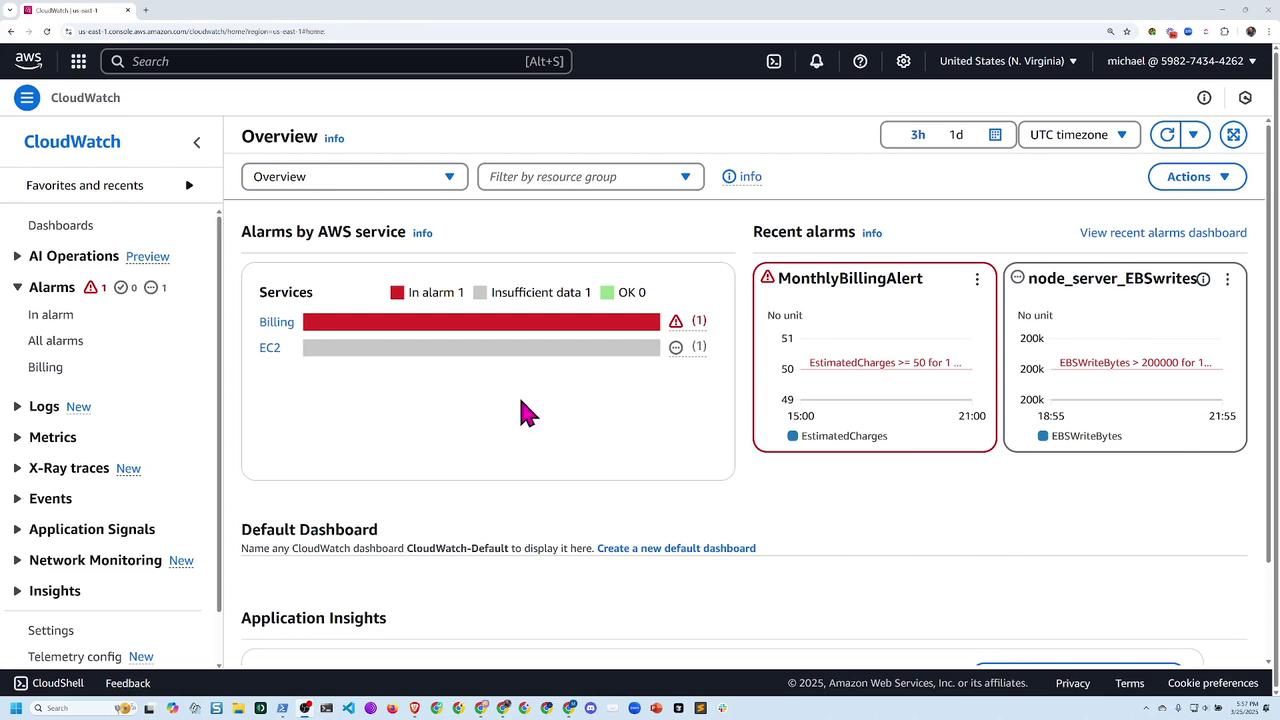Viewport: 1280px width, 720px height.
Task: Open the Actions dropdown button
Action: tap(1197, 177)
